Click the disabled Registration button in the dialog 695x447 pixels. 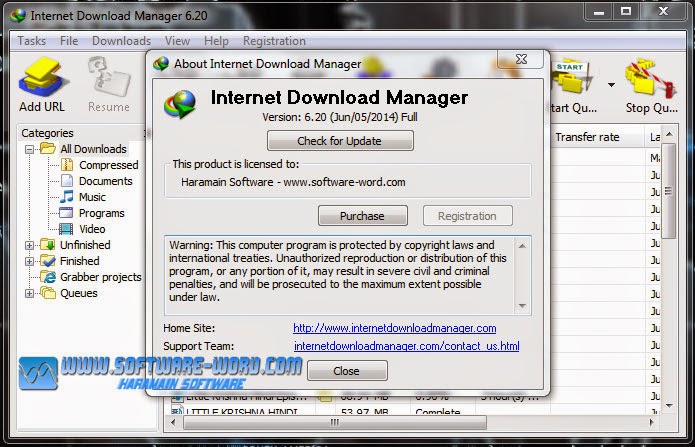click(468, 216)
